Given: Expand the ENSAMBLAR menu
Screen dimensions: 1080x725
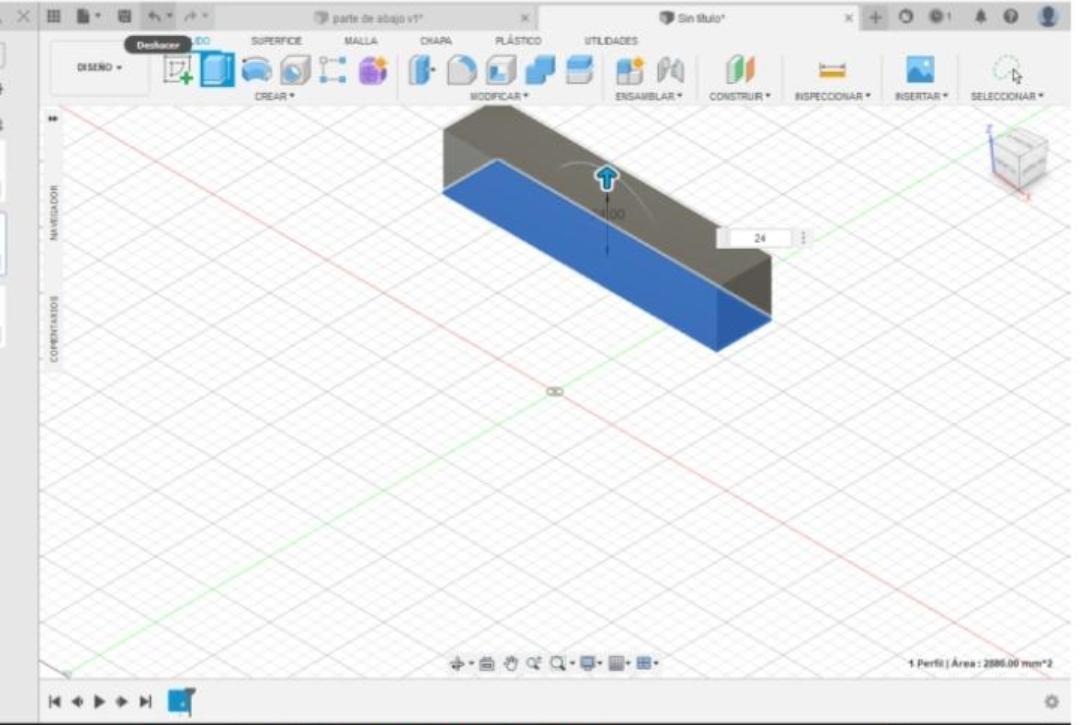Looking at the screenshot, I should (649, 96).
